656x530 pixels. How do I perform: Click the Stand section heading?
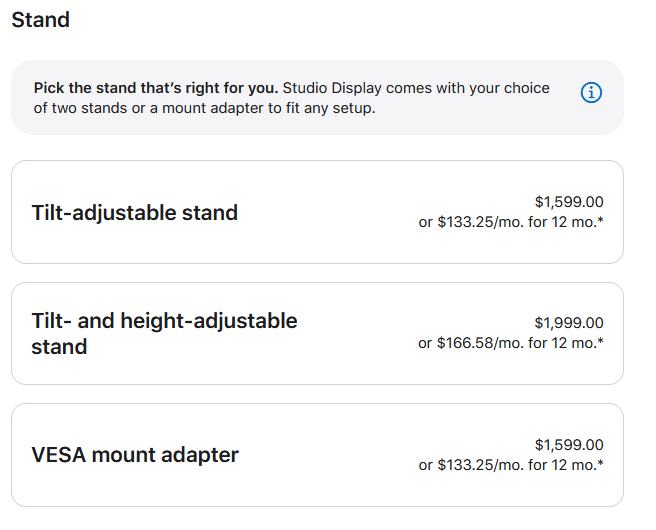[x=41, y=20]
